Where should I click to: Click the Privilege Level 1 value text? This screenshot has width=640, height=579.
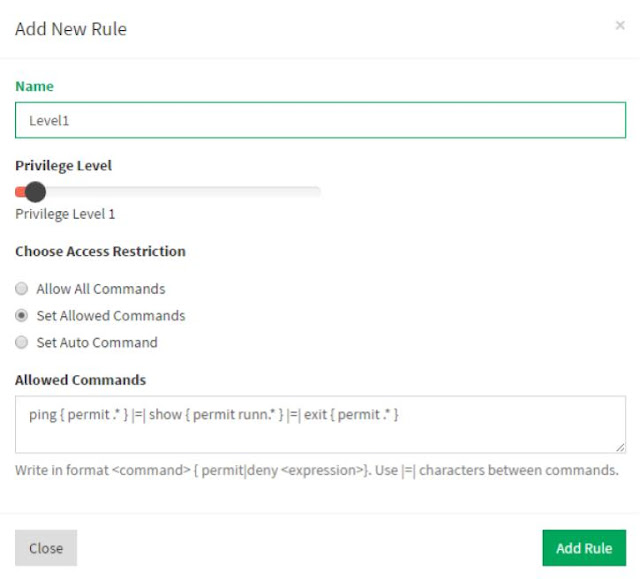65,214
